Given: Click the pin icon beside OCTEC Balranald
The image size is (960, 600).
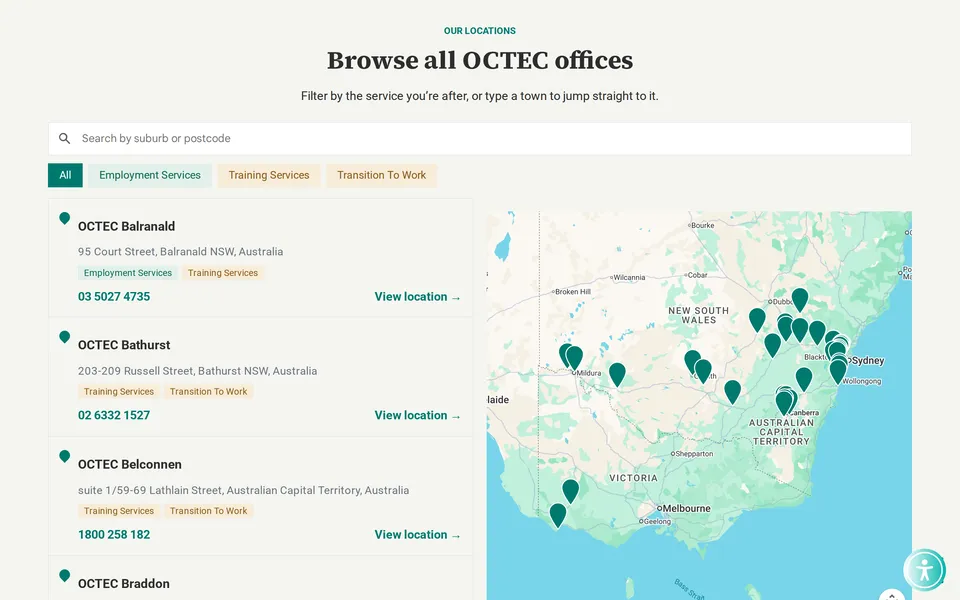Looking at the screenshot, I should pyautogui.click(x=64, y=219).
